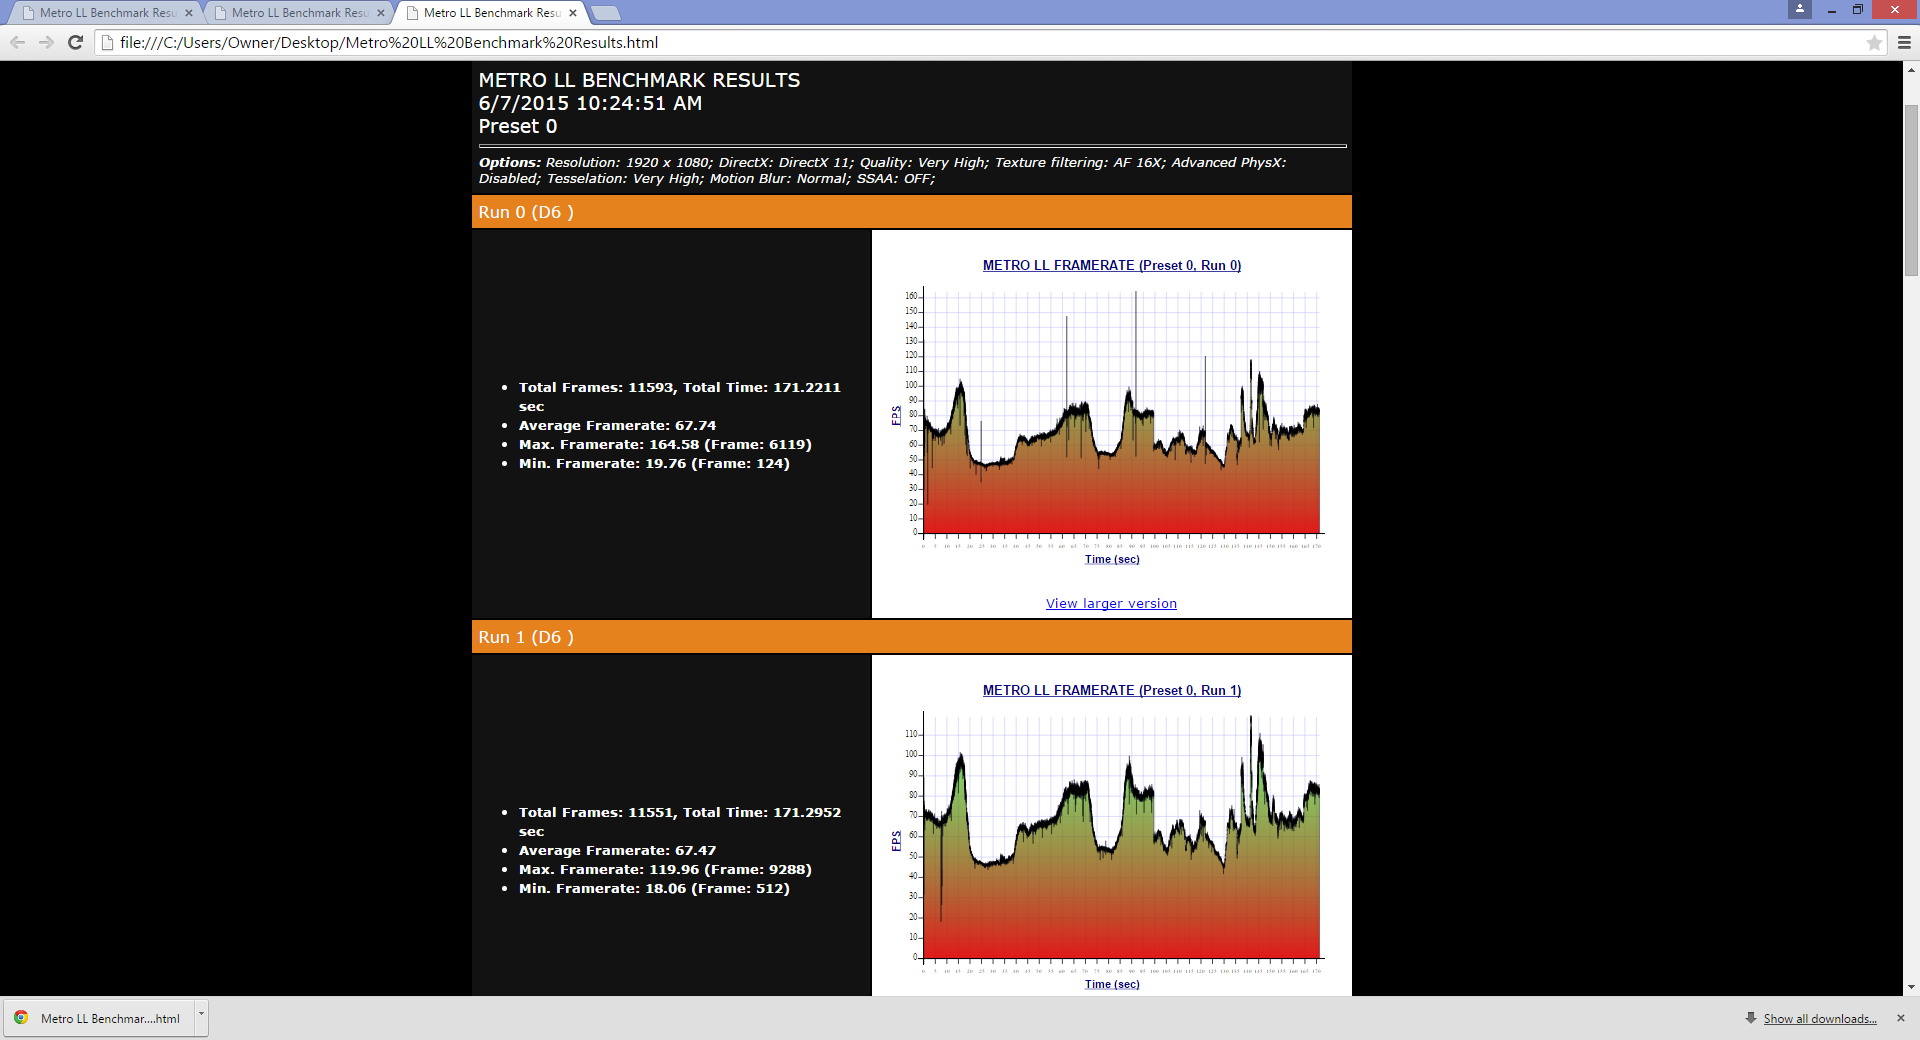Close the downloads bar
This screenshot has height=1040, width=1920.
coord(1901,1018)
